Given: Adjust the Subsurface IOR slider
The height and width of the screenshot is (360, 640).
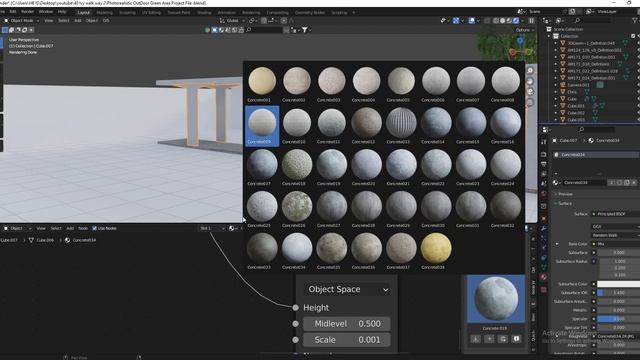Looking at the screenshot, I should [618, 293].
